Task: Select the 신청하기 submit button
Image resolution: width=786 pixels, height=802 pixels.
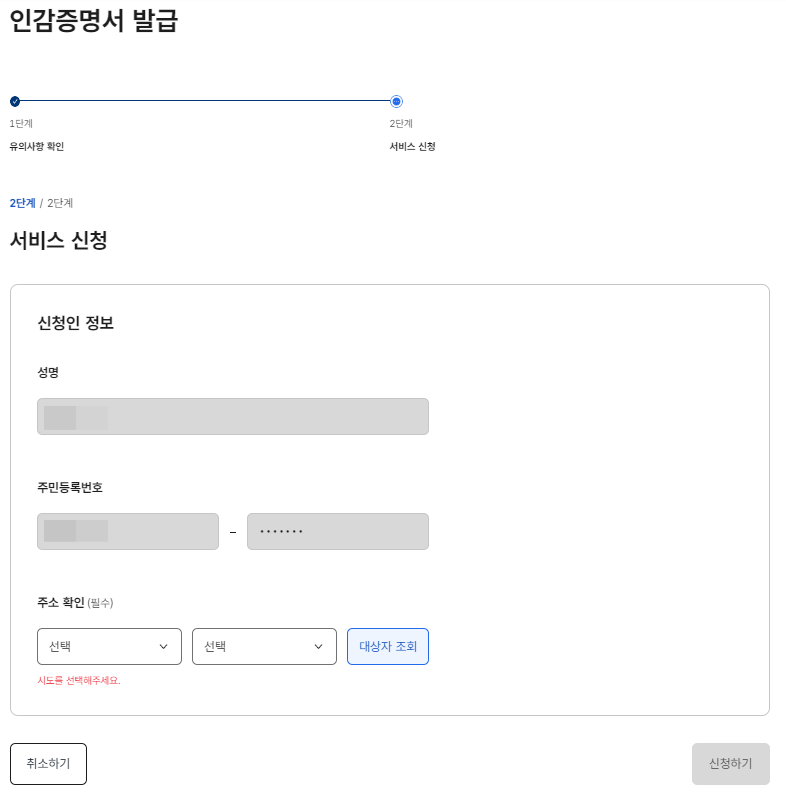Action: (730, 763)
